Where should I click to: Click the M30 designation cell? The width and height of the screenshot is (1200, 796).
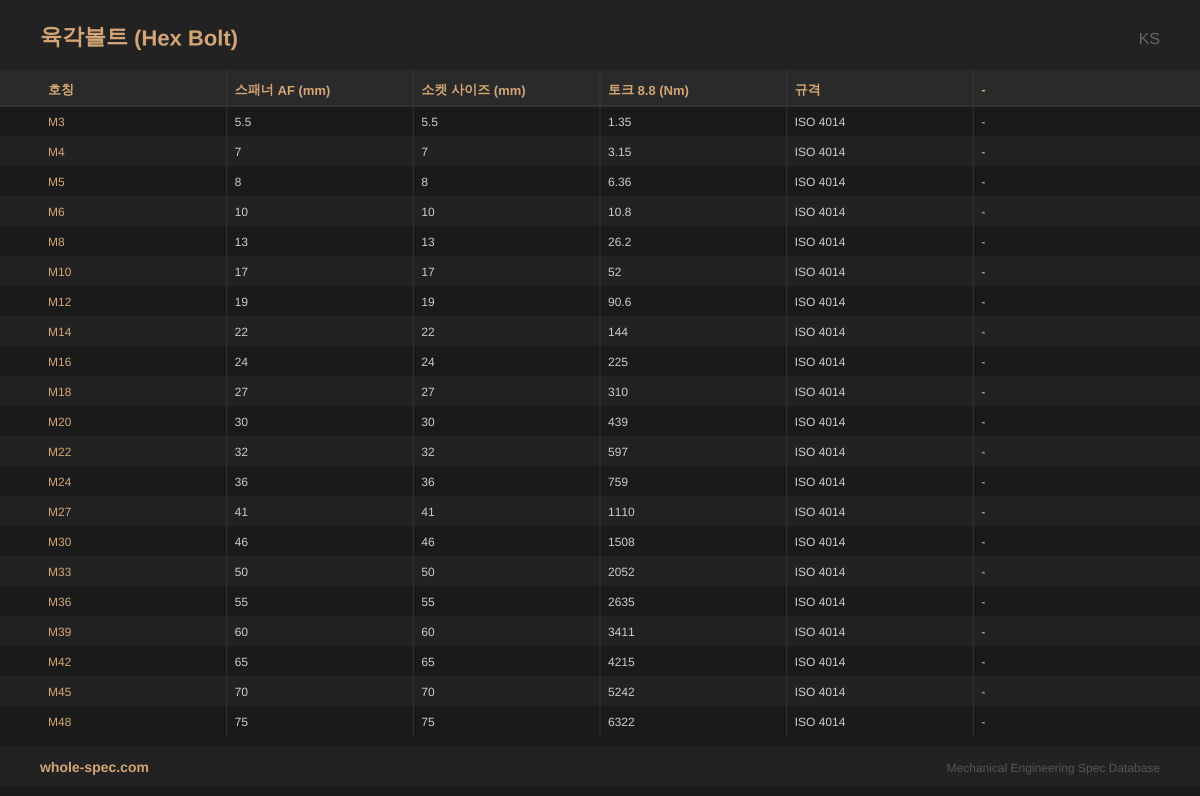(59, 542)
